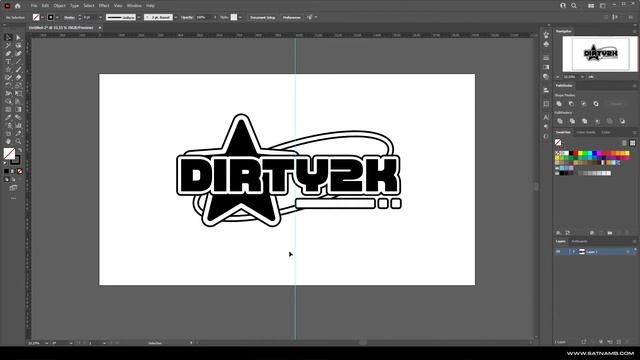Open the brush definition dropdown
Screen dimensions: 640x360
pyautogui.click(x=176, y=18)
